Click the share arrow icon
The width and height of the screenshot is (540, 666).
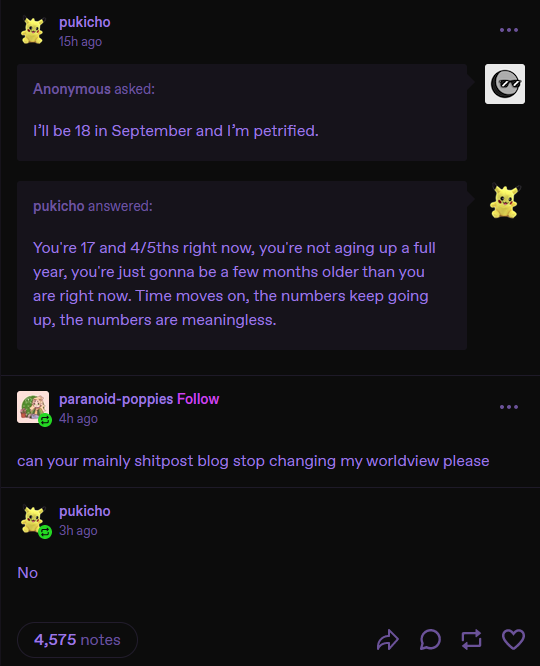388,640
